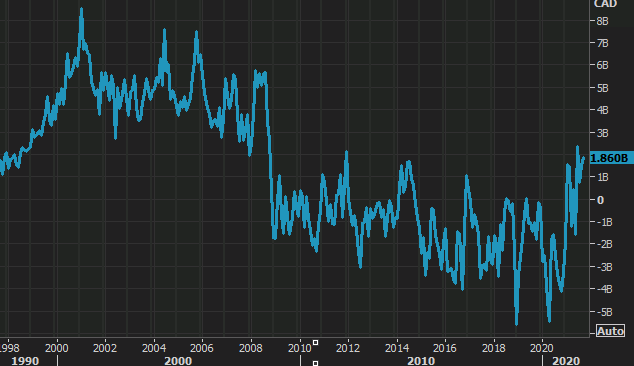The image size is (634, 366).
Task: Click the Auto scale button
Action: [610, 331]
